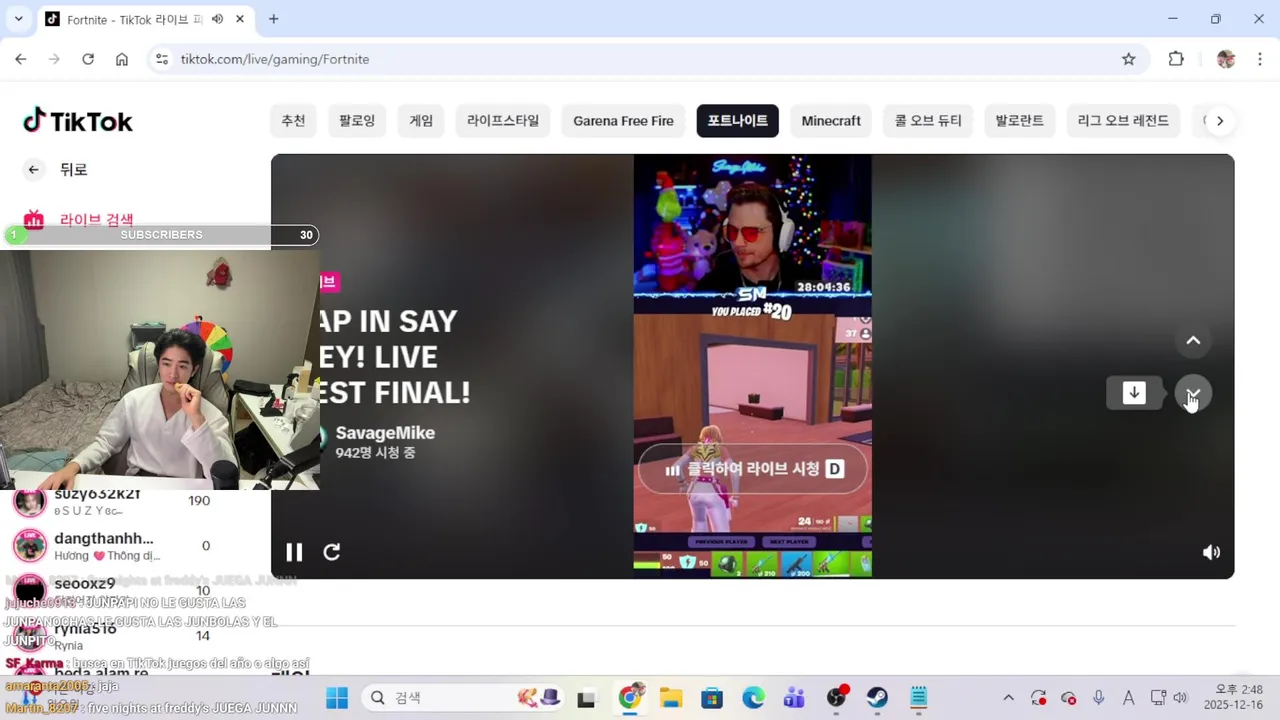
Task: Open Microsoft Store from the taskbar
Action: click(711, 698)
